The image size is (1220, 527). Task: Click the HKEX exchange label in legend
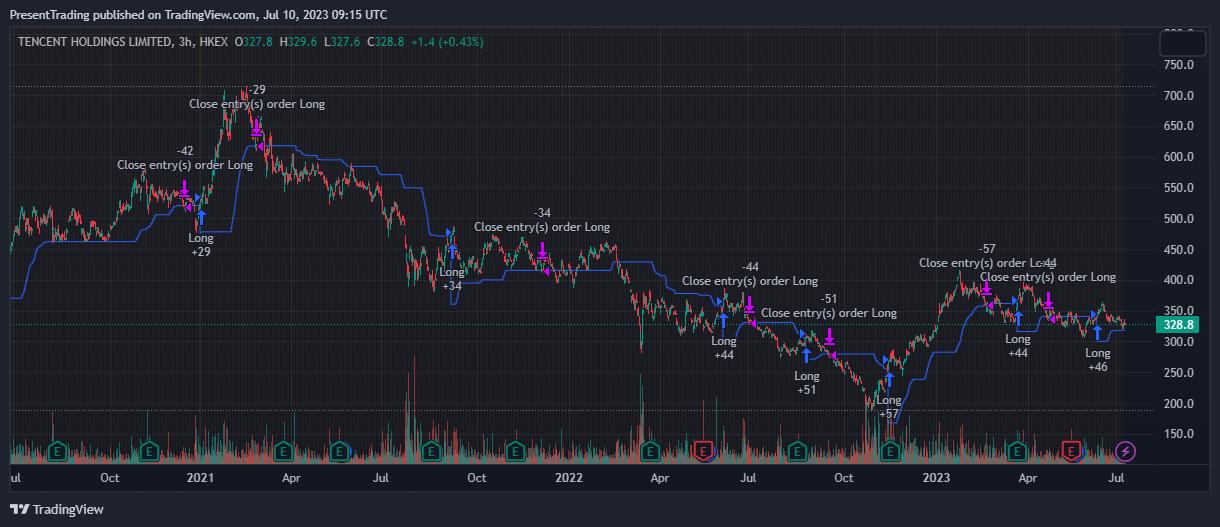coord(213,42)
